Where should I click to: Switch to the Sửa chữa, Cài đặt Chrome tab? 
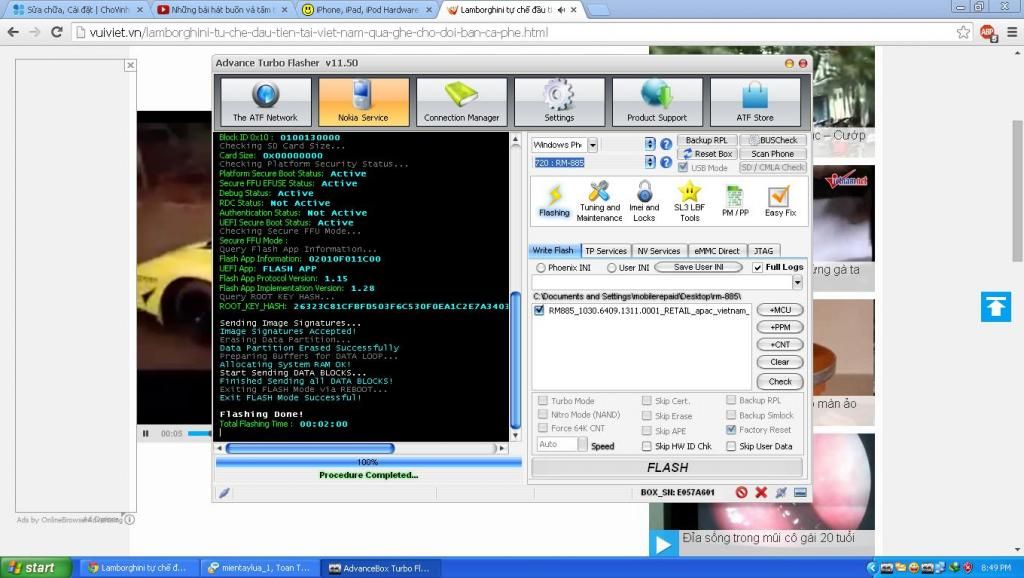point(78,10)
